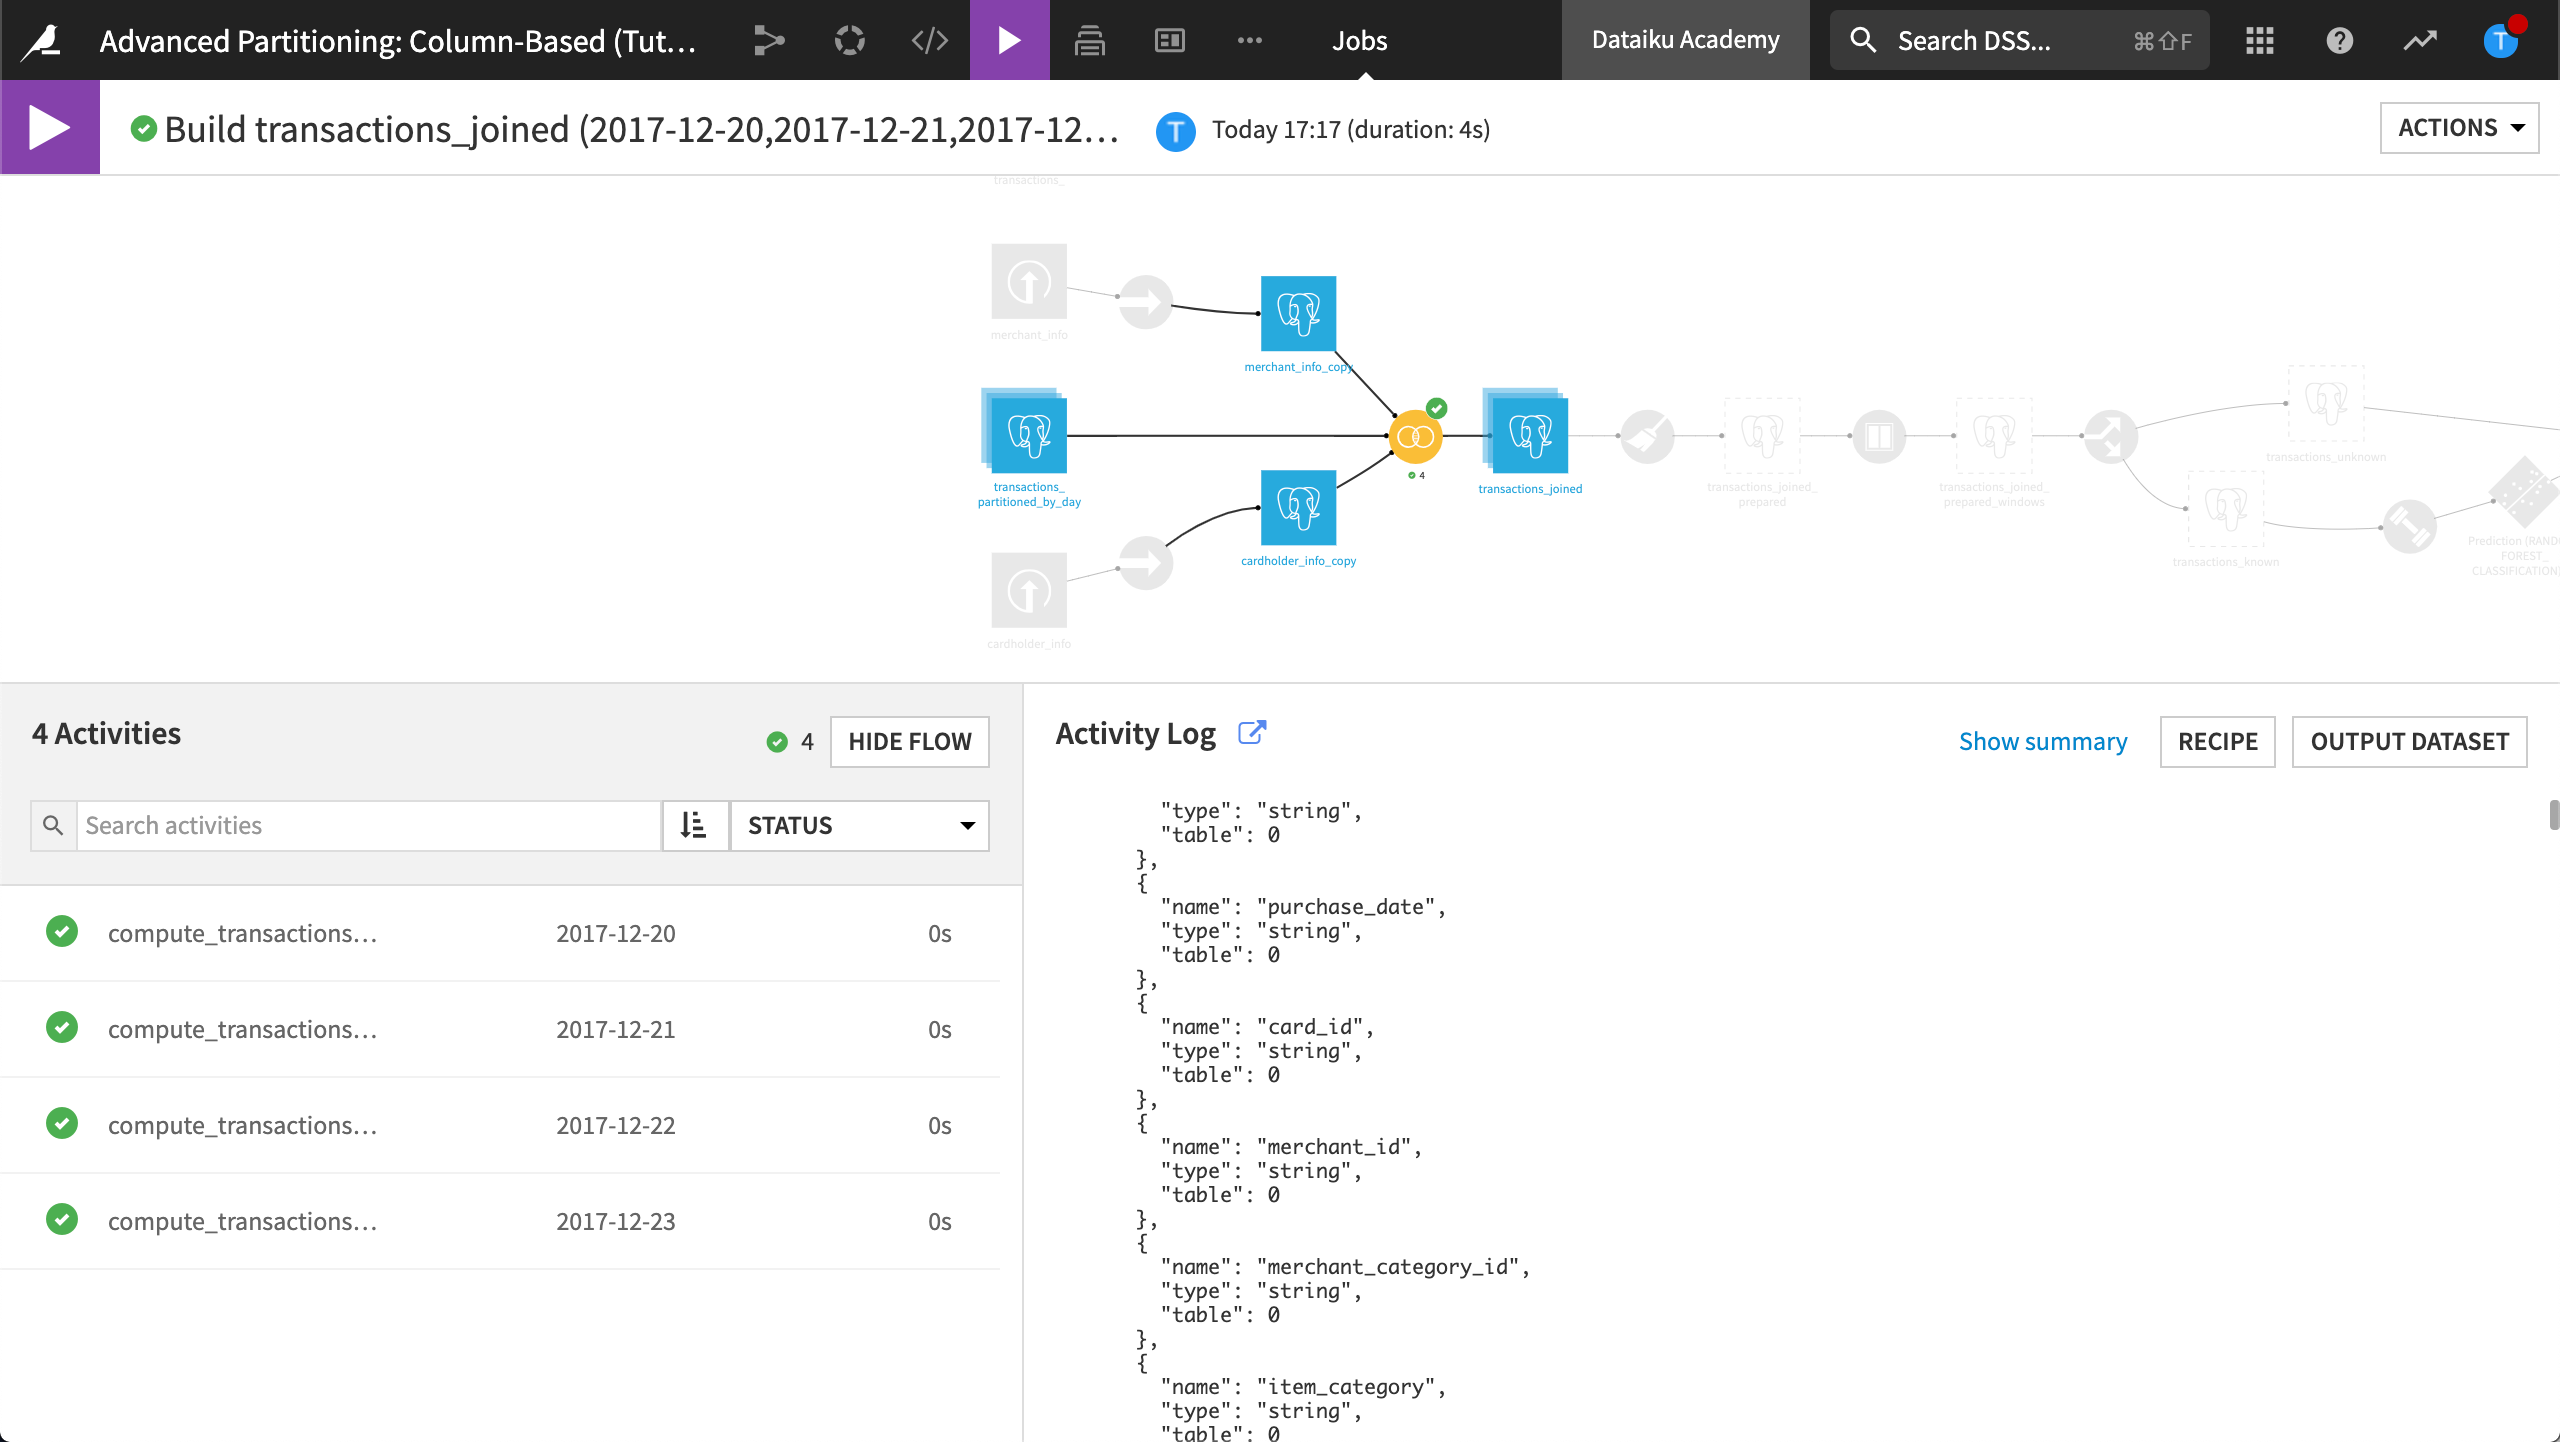Select the merchant_info_copy dataset in the flow

coord(1297,313)
